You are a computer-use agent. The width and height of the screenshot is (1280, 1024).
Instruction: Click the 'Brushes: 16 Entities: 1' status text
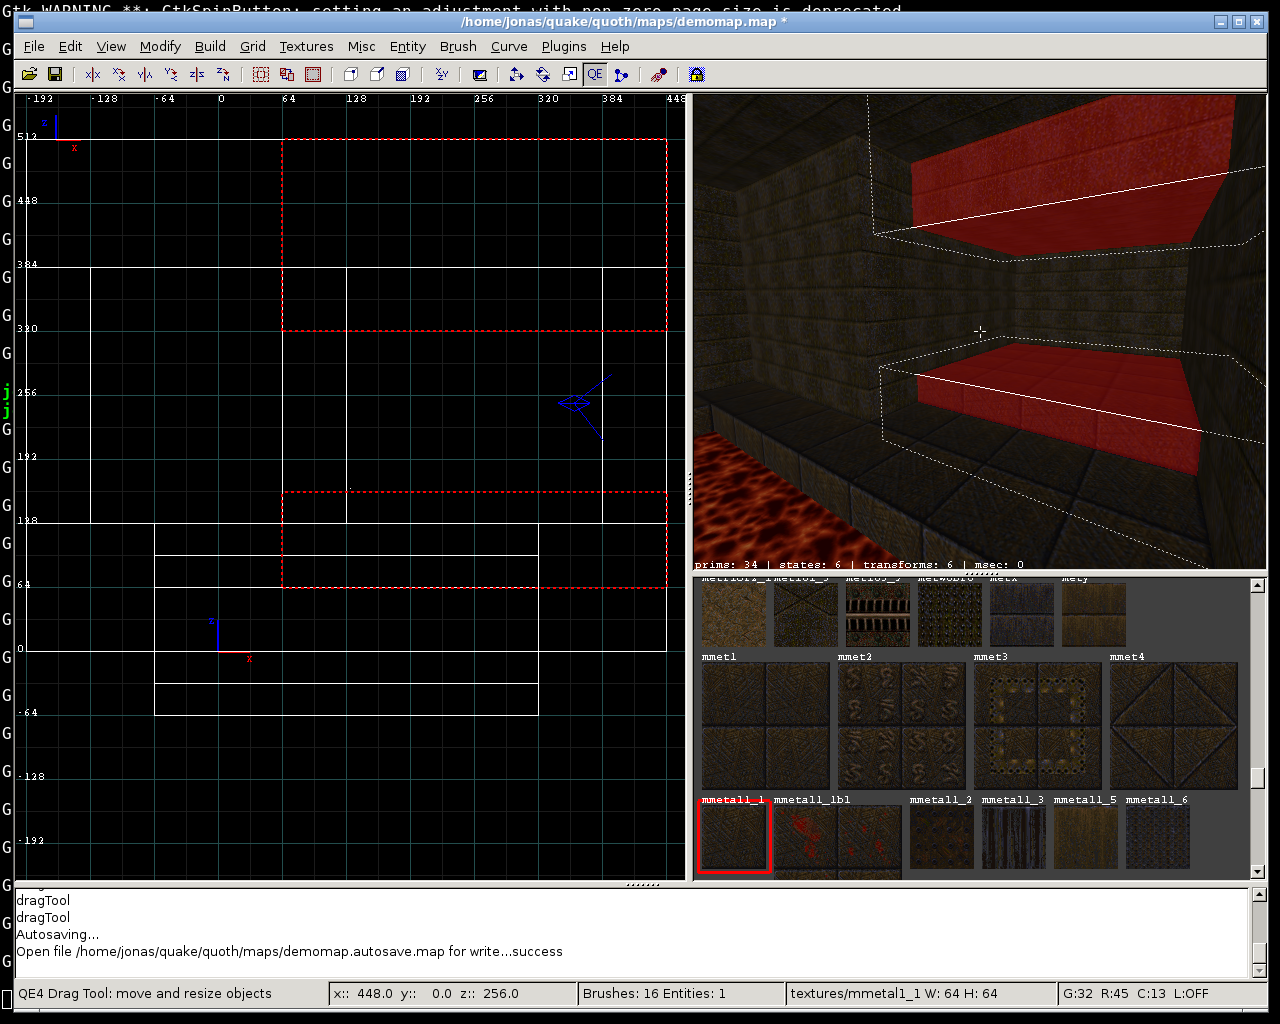pos(654,993)
